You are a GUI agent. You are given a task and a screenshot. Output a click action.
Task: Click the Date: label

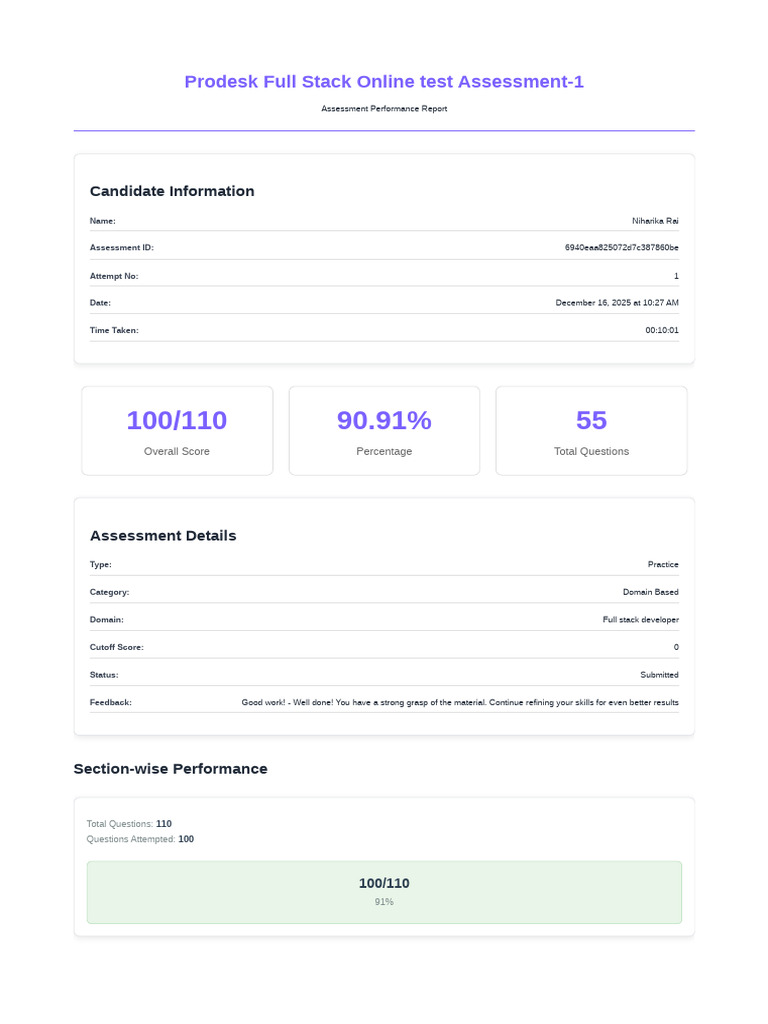click(100, 303)
